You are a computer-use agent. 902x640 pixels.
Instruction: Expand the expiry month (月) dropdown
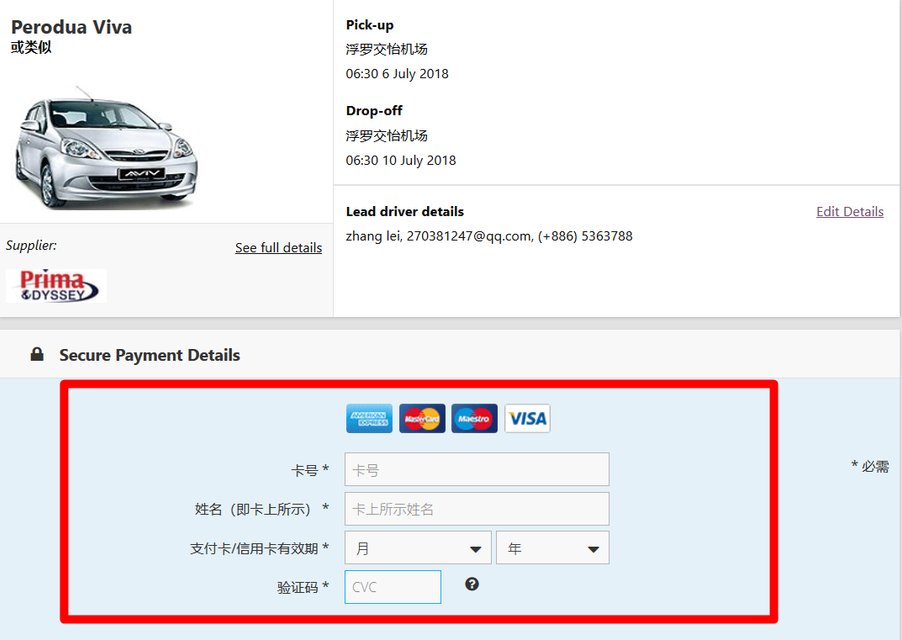pyautogui.click(x=417, y=548)
